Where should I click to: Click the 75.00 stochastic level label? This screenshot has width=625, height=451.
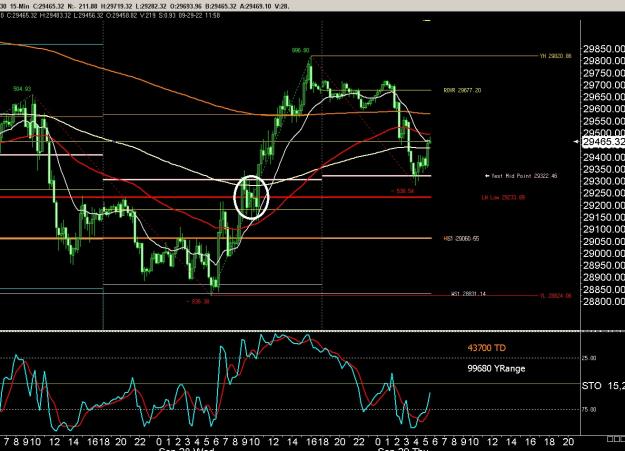click(x=589, y=410)
